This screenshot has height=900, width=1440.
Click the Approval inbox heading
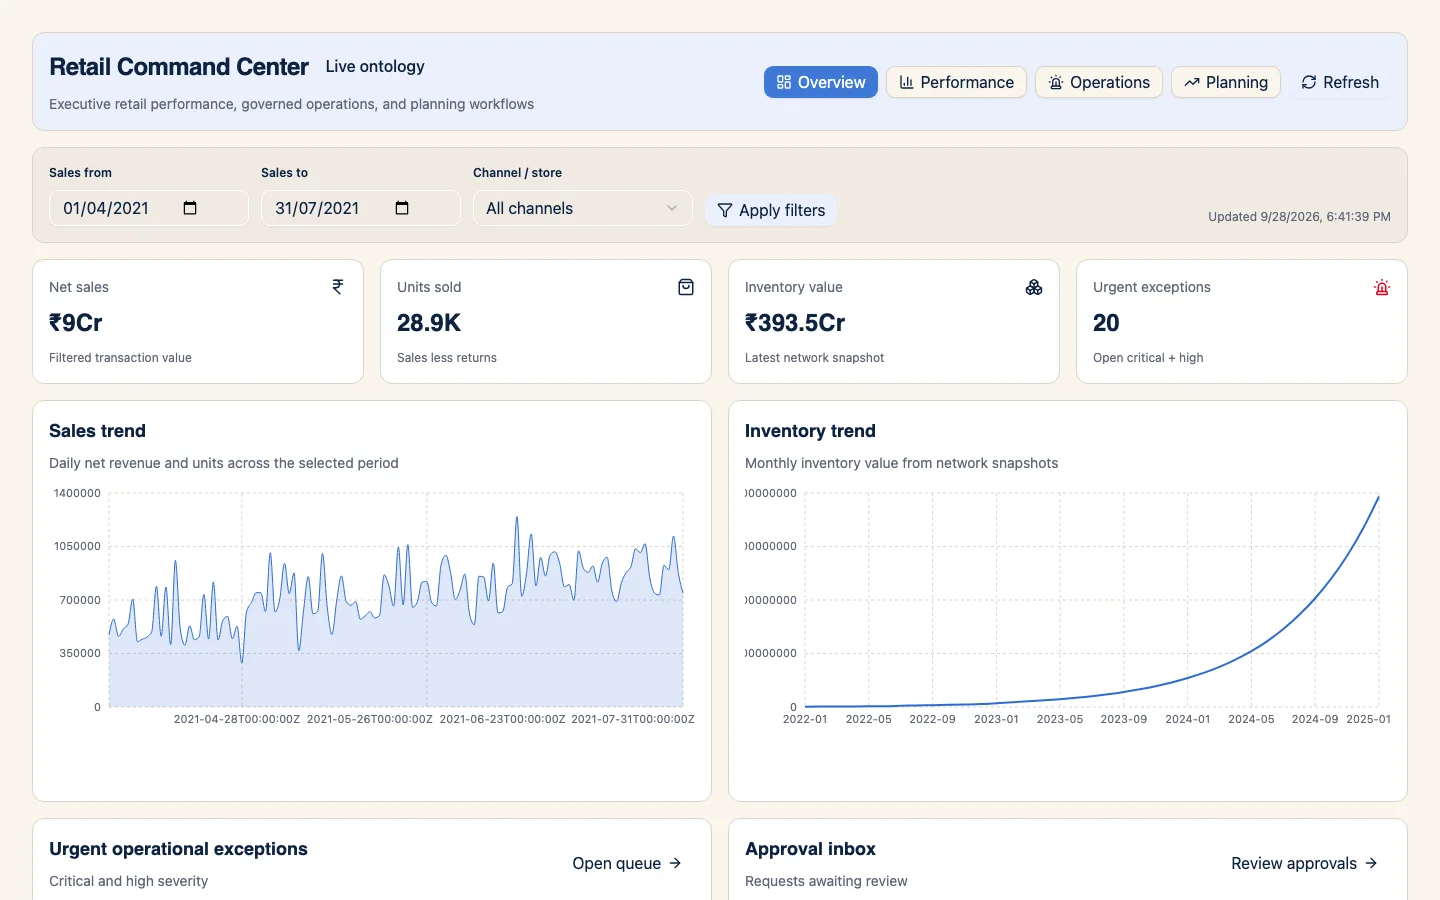pyautogui.click(x=810, y=849)
